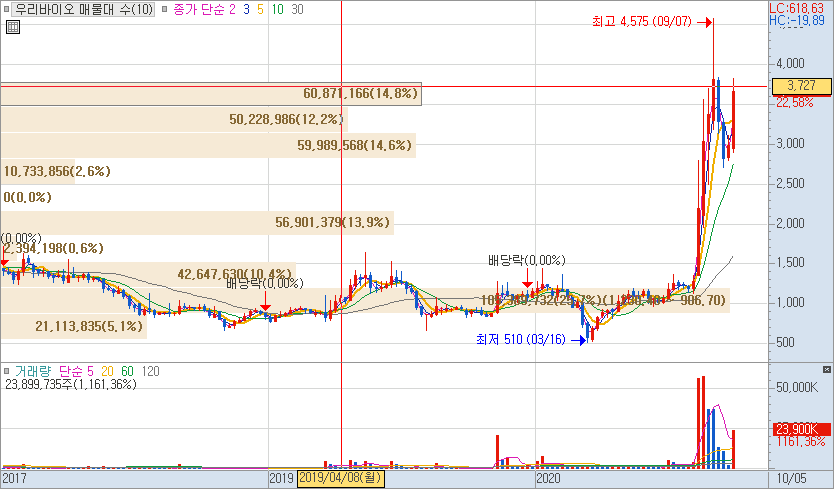Click the 500 price axis label

(786, 342)
